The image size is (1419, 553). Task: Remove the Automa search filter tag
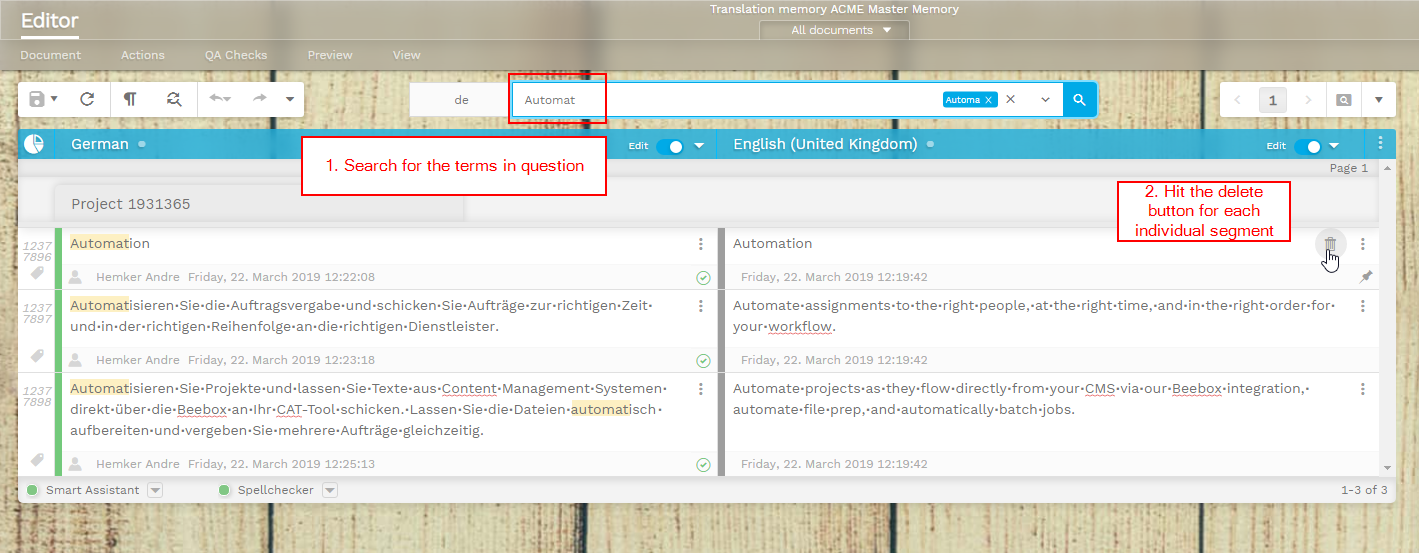(x=988, y=100)
